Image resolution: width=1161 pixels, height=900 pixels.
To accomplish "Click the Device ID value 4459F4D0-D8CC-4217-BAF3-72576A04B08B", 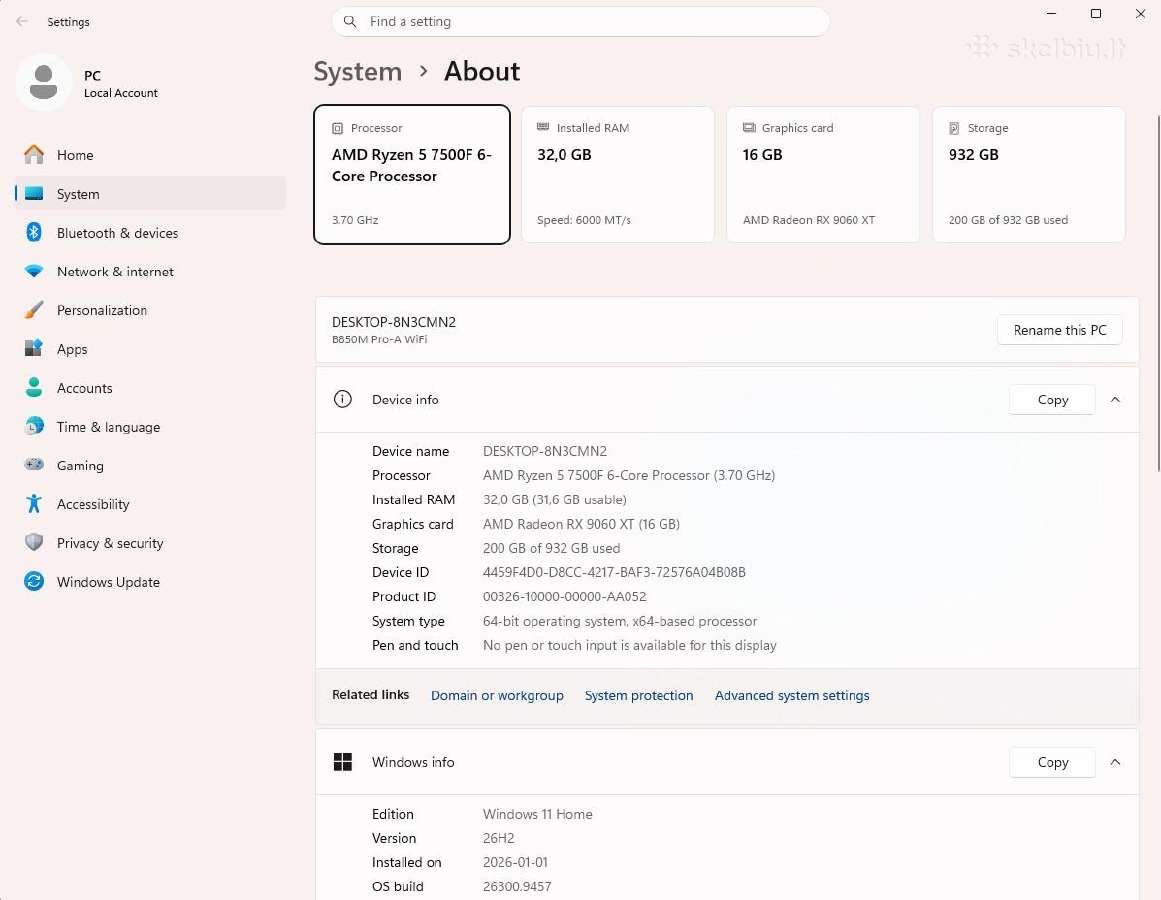I will tap(614, 572).
